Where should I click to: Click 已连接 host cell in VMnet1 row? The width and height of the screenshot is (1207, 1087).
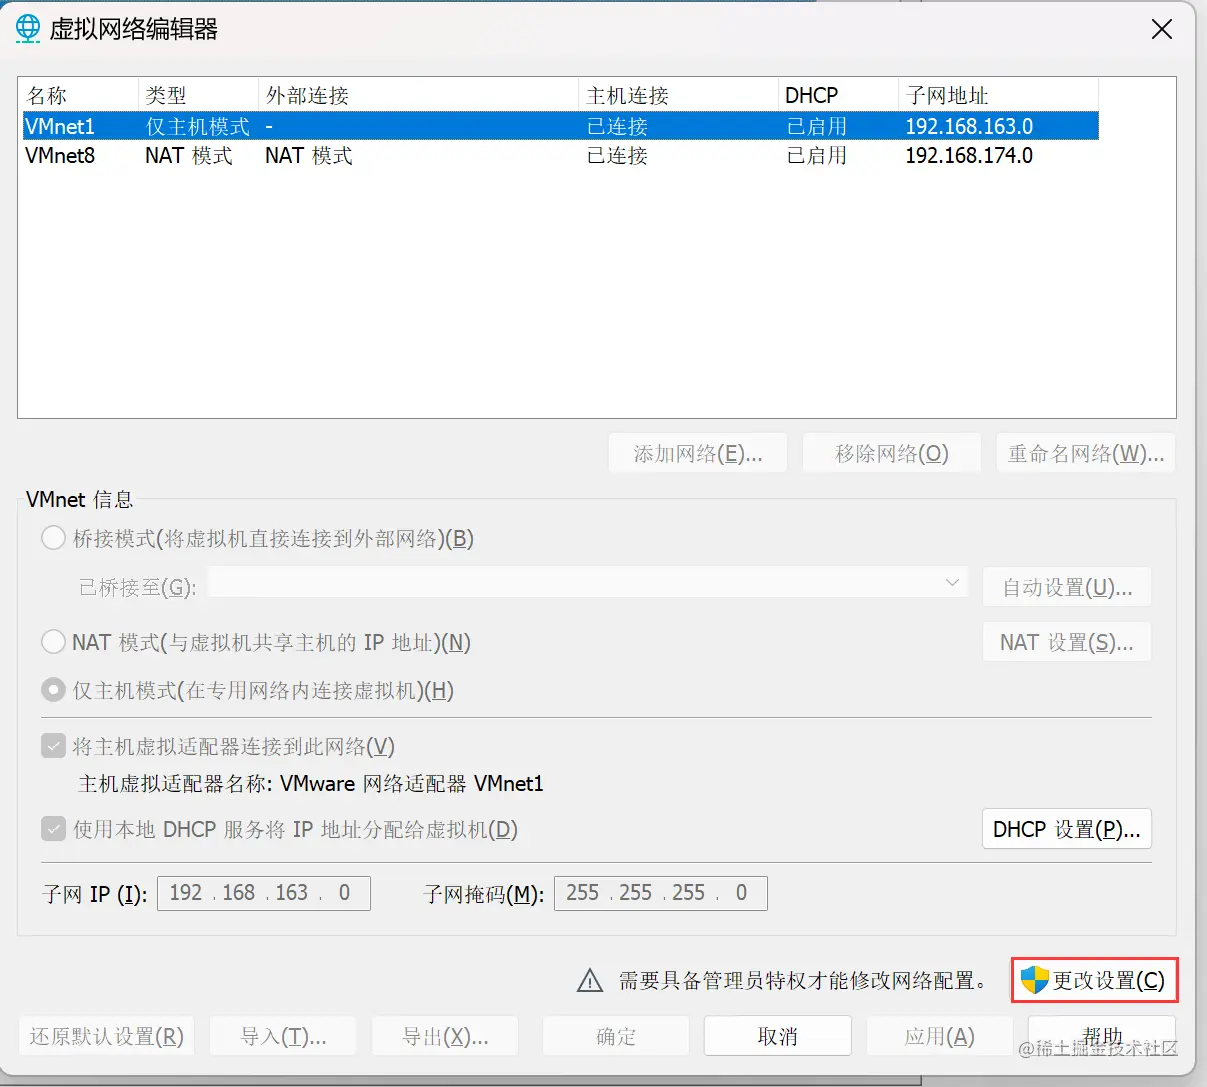point(617,126)
